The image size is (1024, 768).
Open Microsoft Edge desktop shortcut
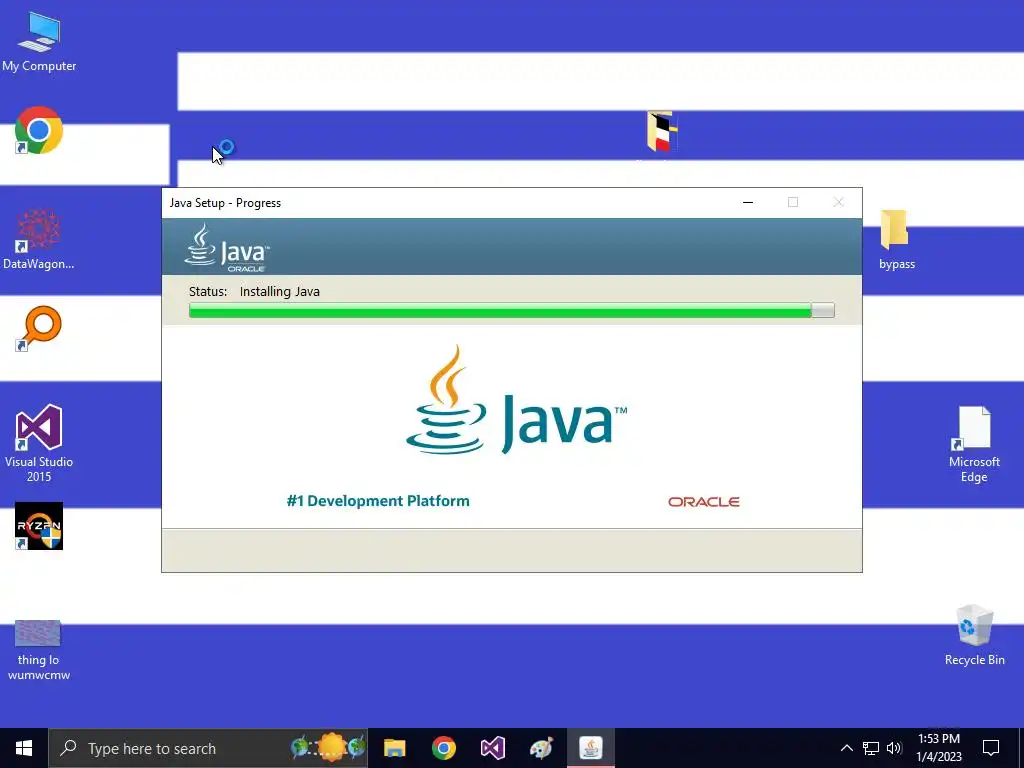[974, 444]
